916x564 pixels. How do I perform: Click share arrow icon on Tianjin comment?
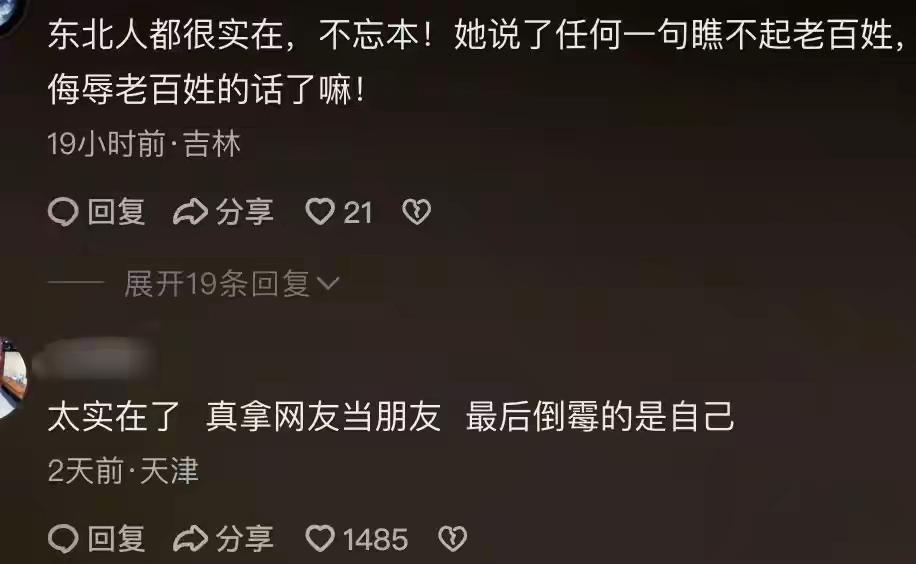(190, 538)
